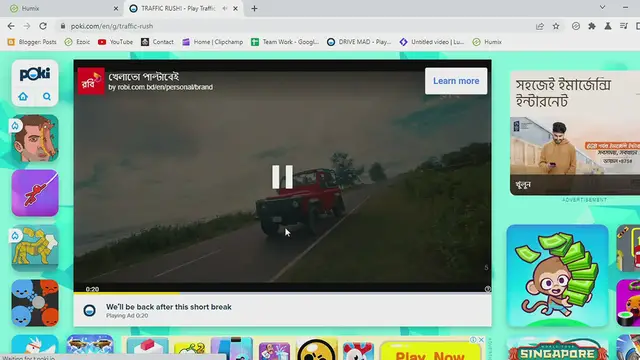View site information lock icon
This screenshot has width=640, height=360.
pyautogui.click(x=62, y=26)
